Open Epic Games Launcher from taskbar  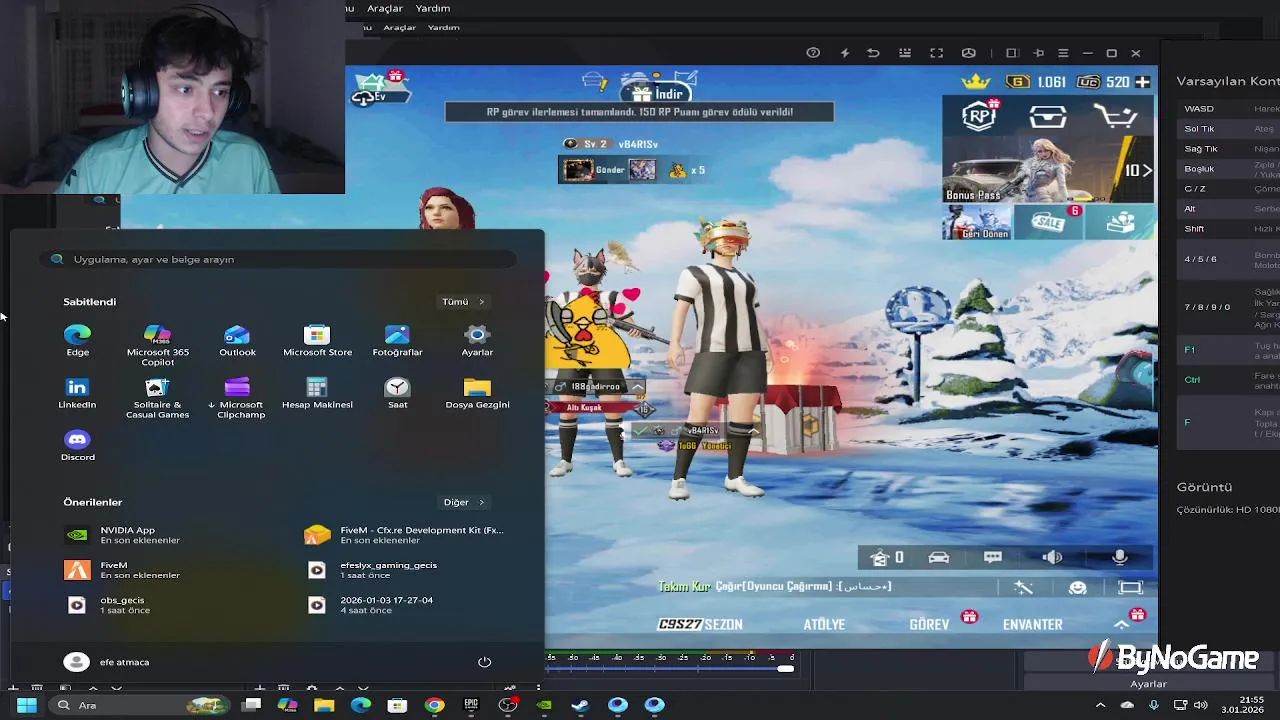471,705
